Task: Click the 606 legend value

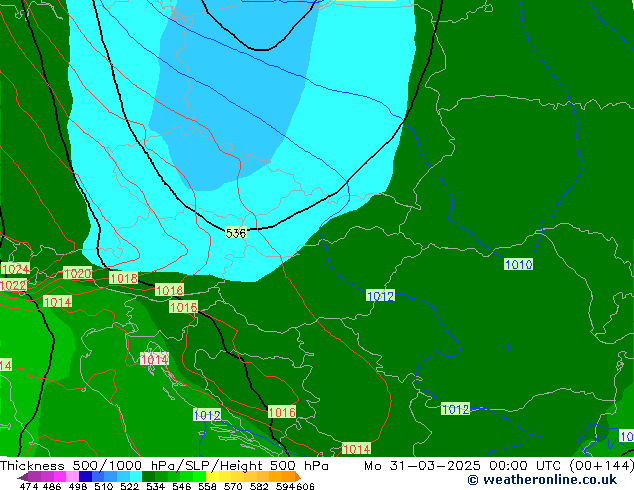Action: click(305, 486)
